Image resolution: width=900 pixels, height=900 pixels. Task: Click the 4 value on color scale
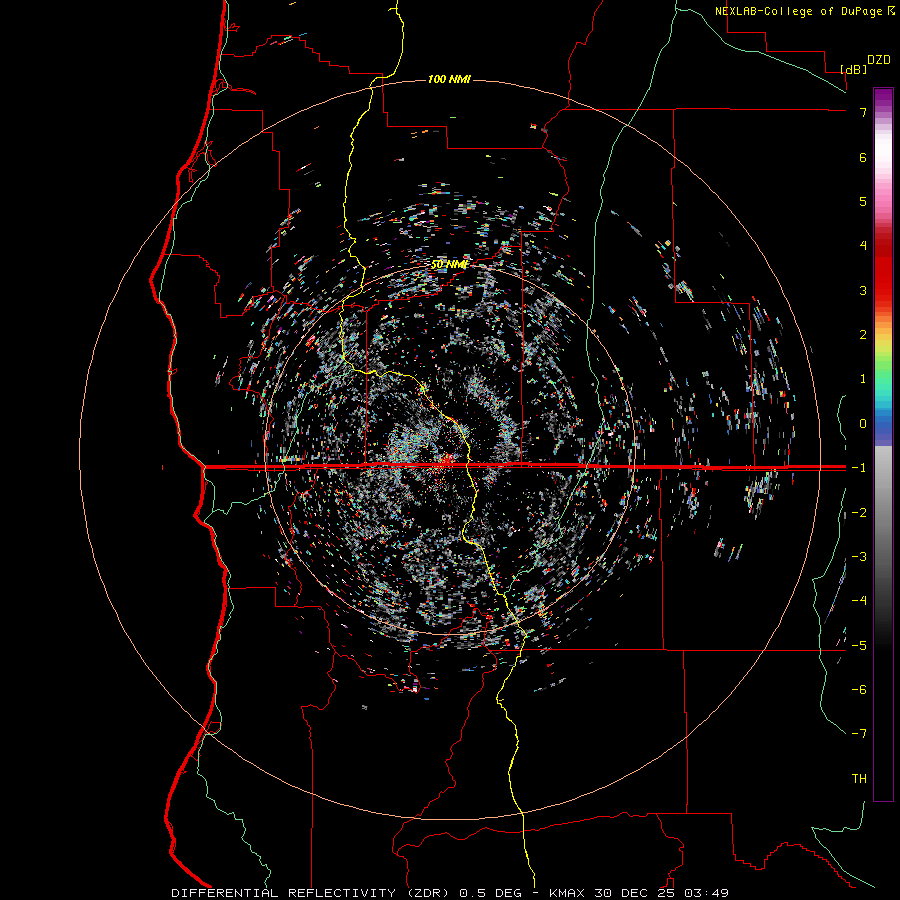point(863,246)
